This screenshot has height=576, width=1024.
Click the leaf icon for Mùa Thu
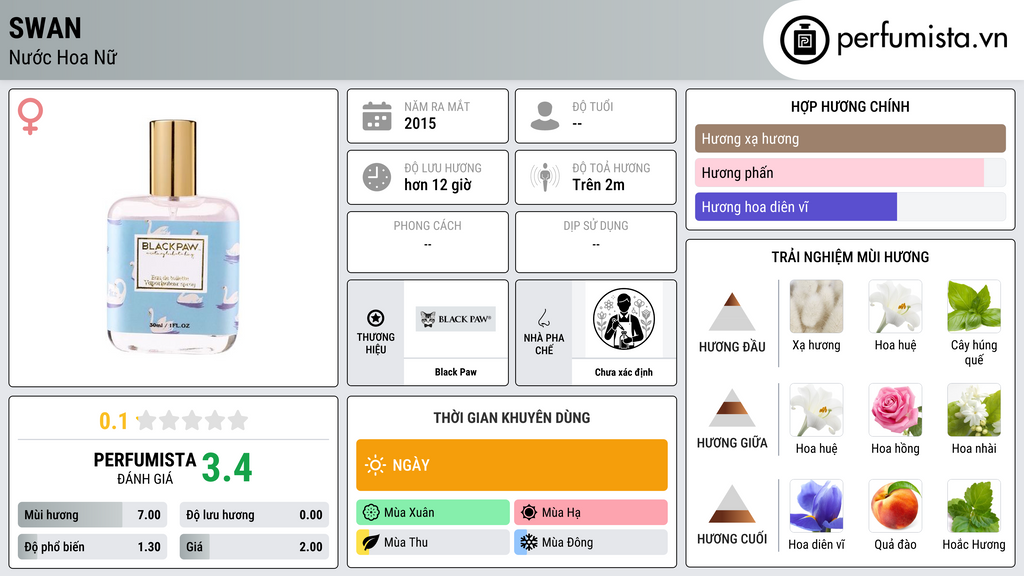pos(371,542)
